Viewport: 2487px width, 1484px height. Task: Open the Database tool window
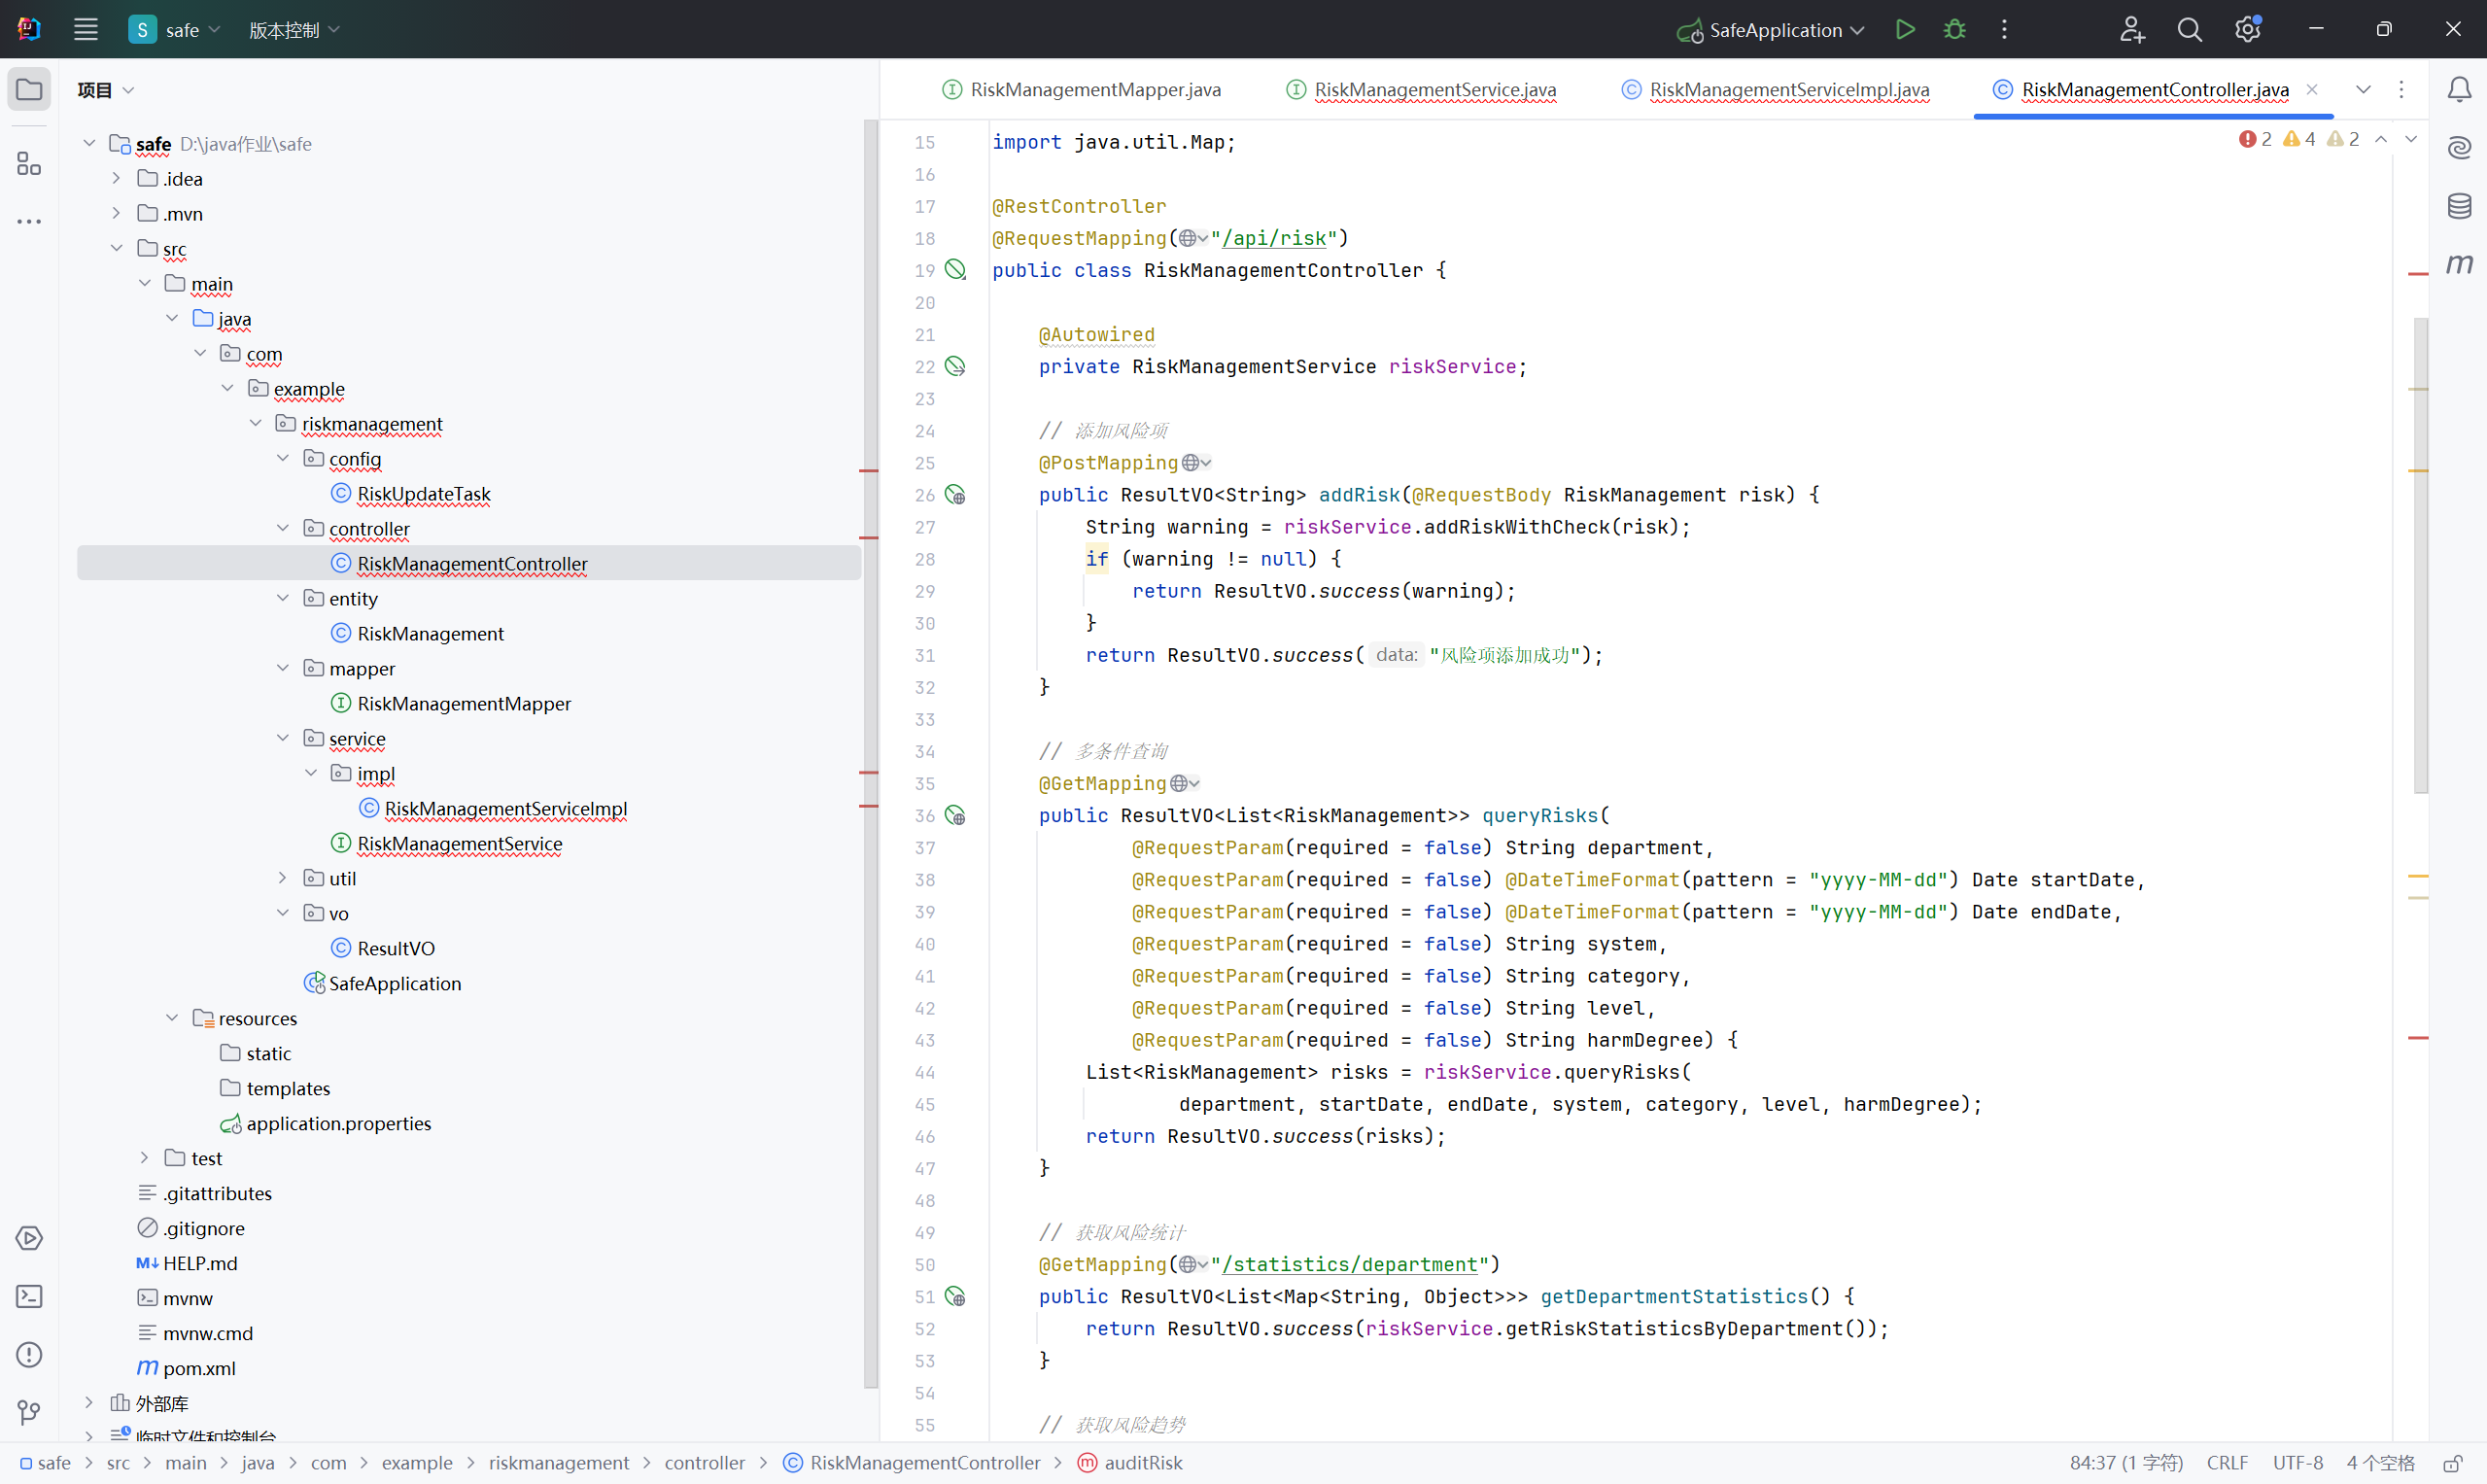coord(2459,206)
